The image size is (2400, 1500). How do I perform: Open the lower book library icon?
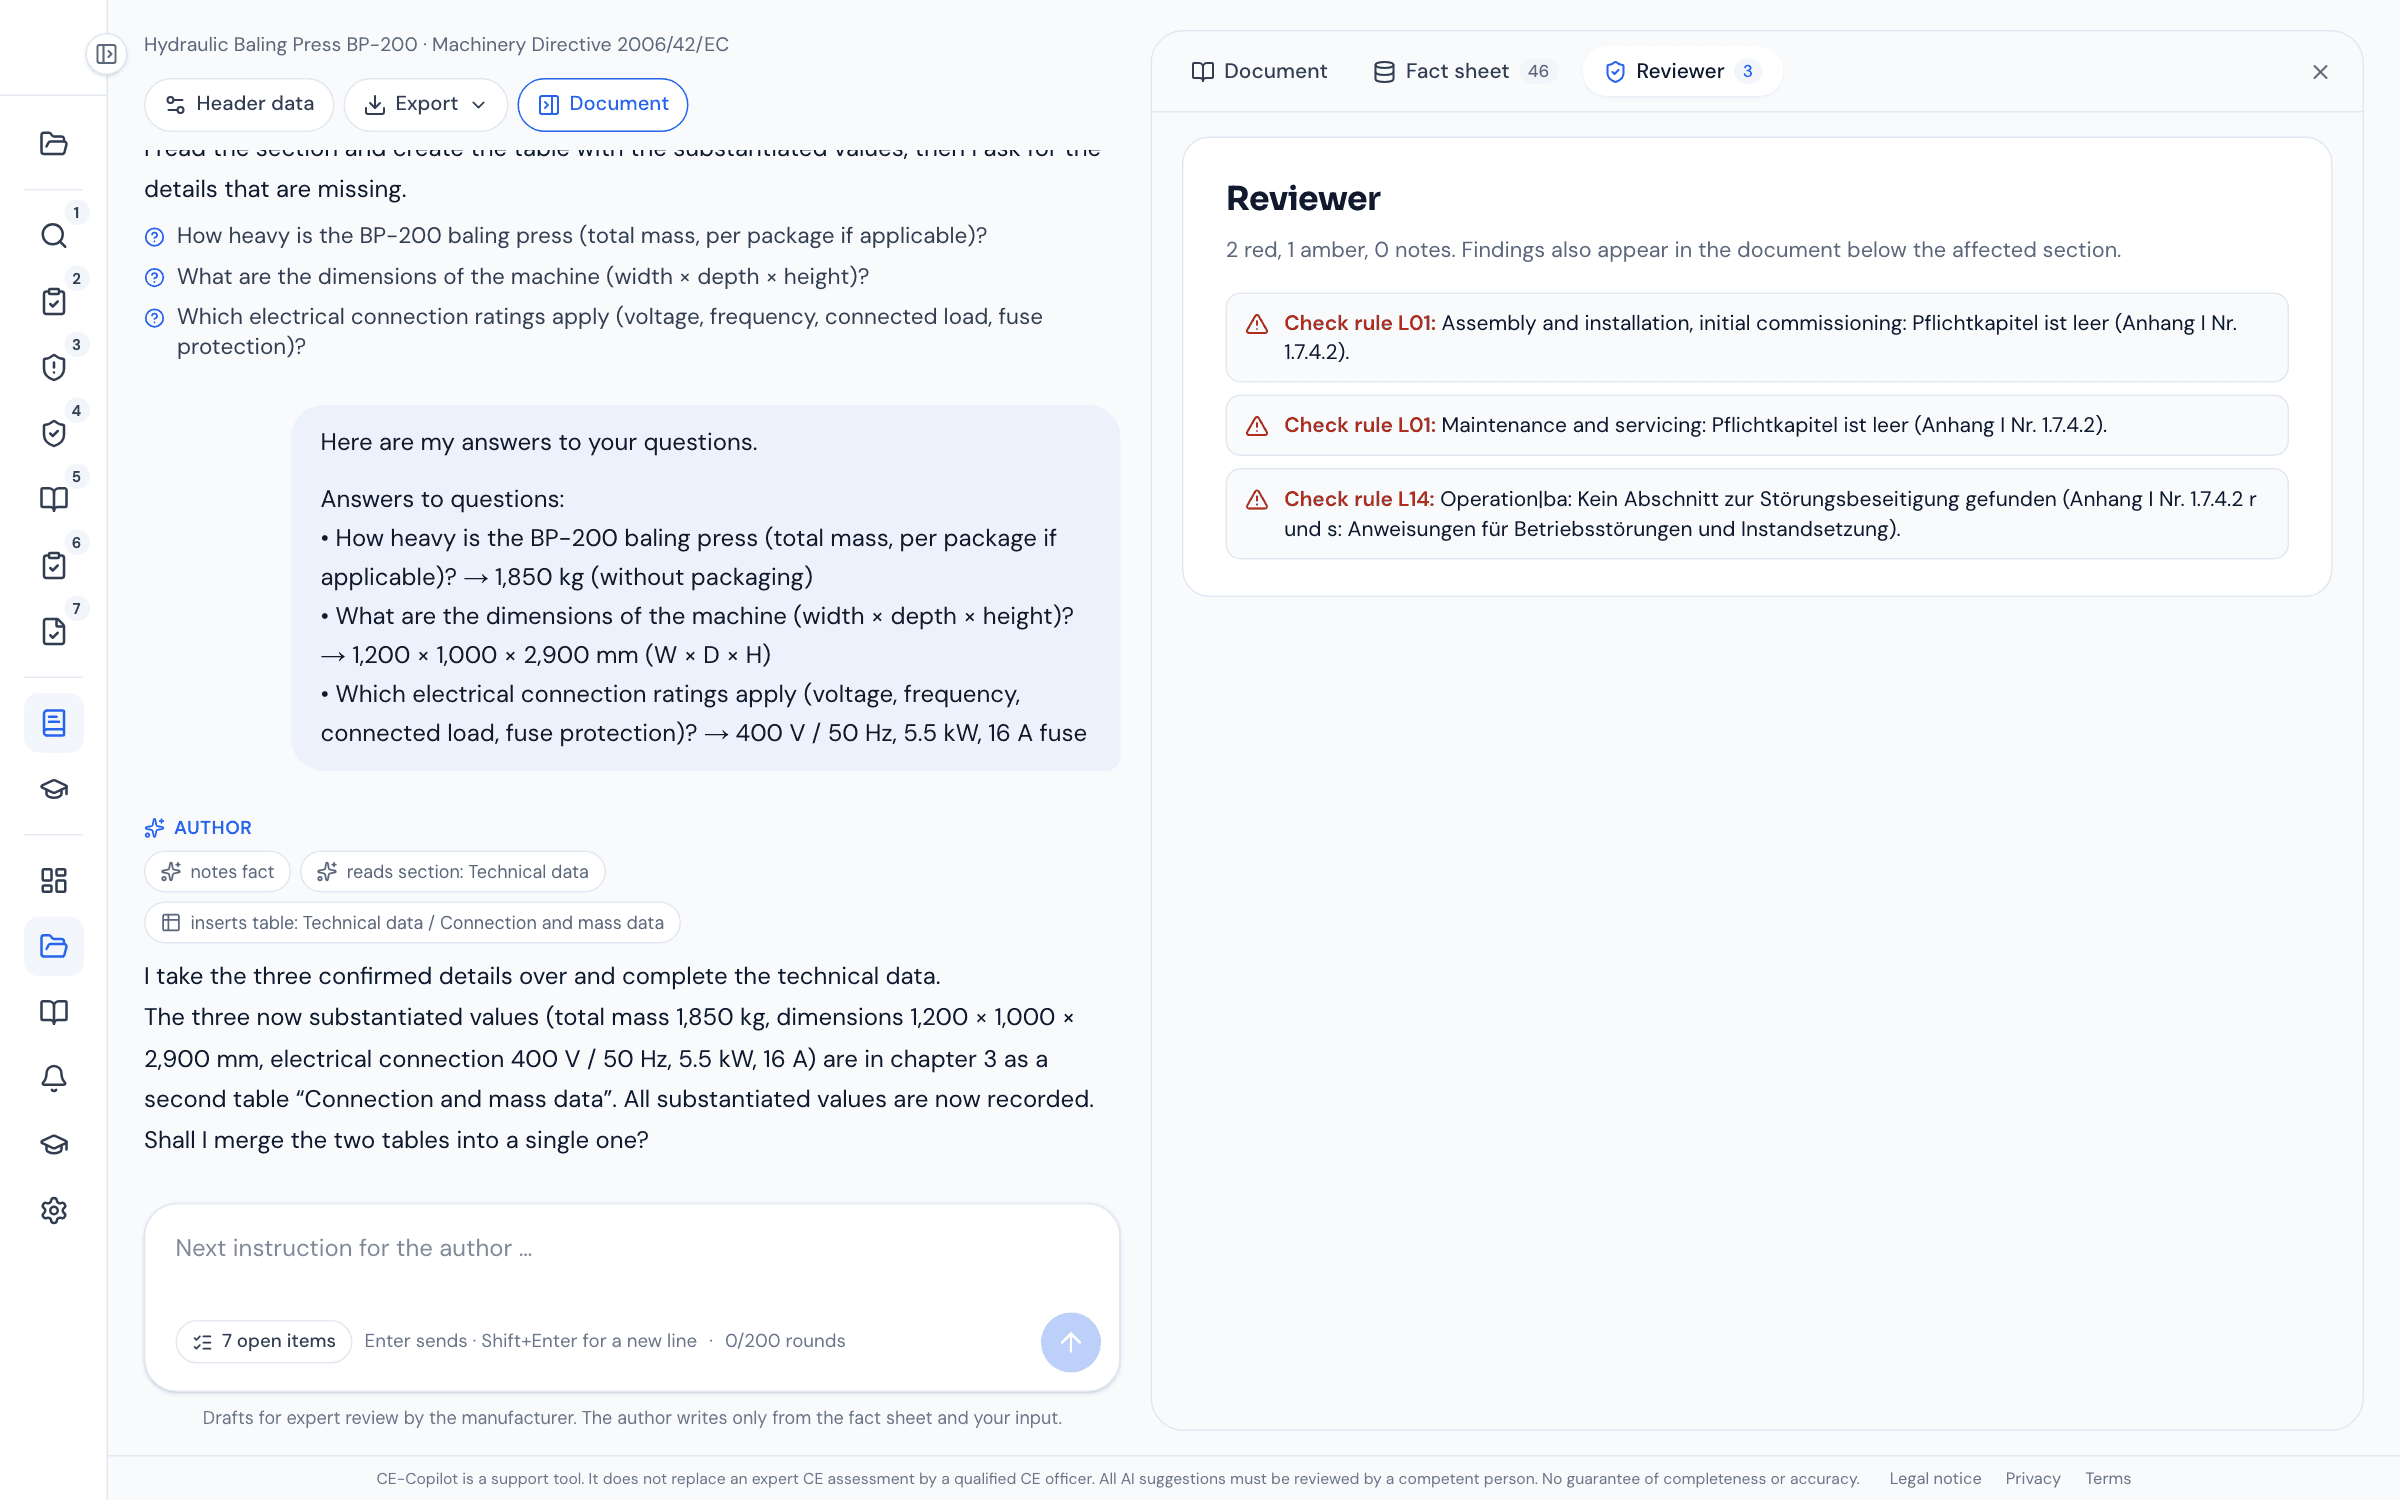[54, 1012]
